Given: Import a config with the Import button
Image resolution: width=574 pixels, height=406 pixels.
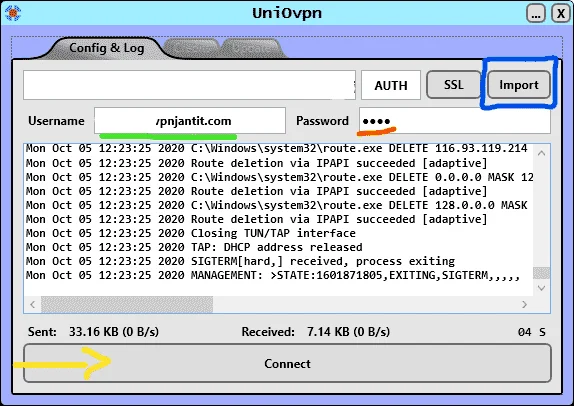Looking at the screenshot, I should click(519, 85).
